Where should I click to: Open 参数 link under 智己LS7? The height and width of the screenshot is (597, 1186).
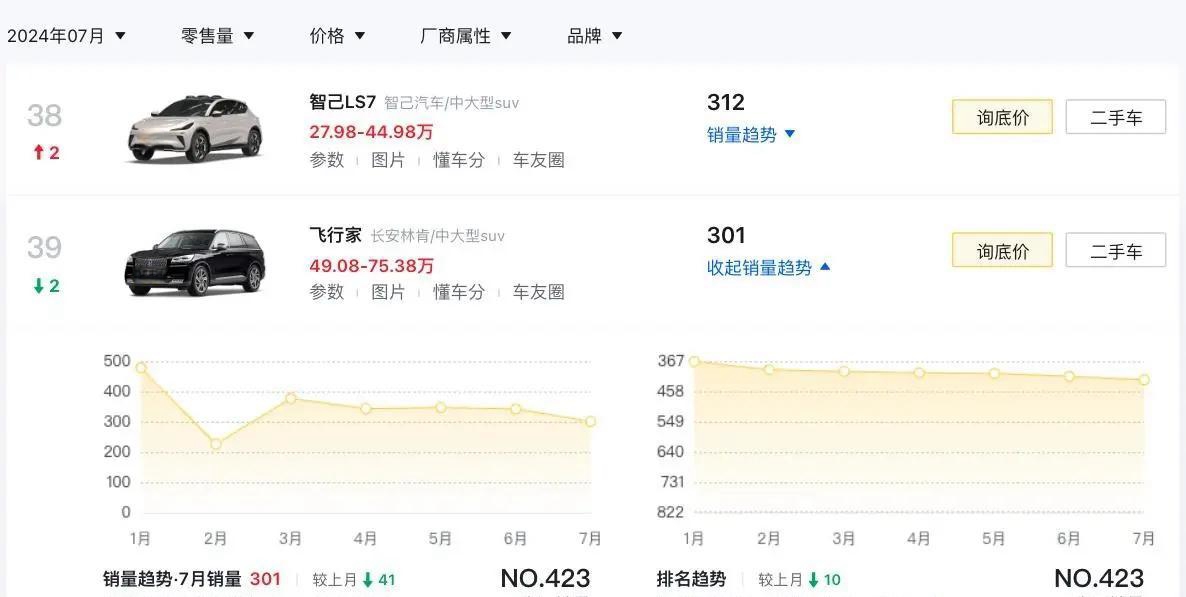pos(327,160)
